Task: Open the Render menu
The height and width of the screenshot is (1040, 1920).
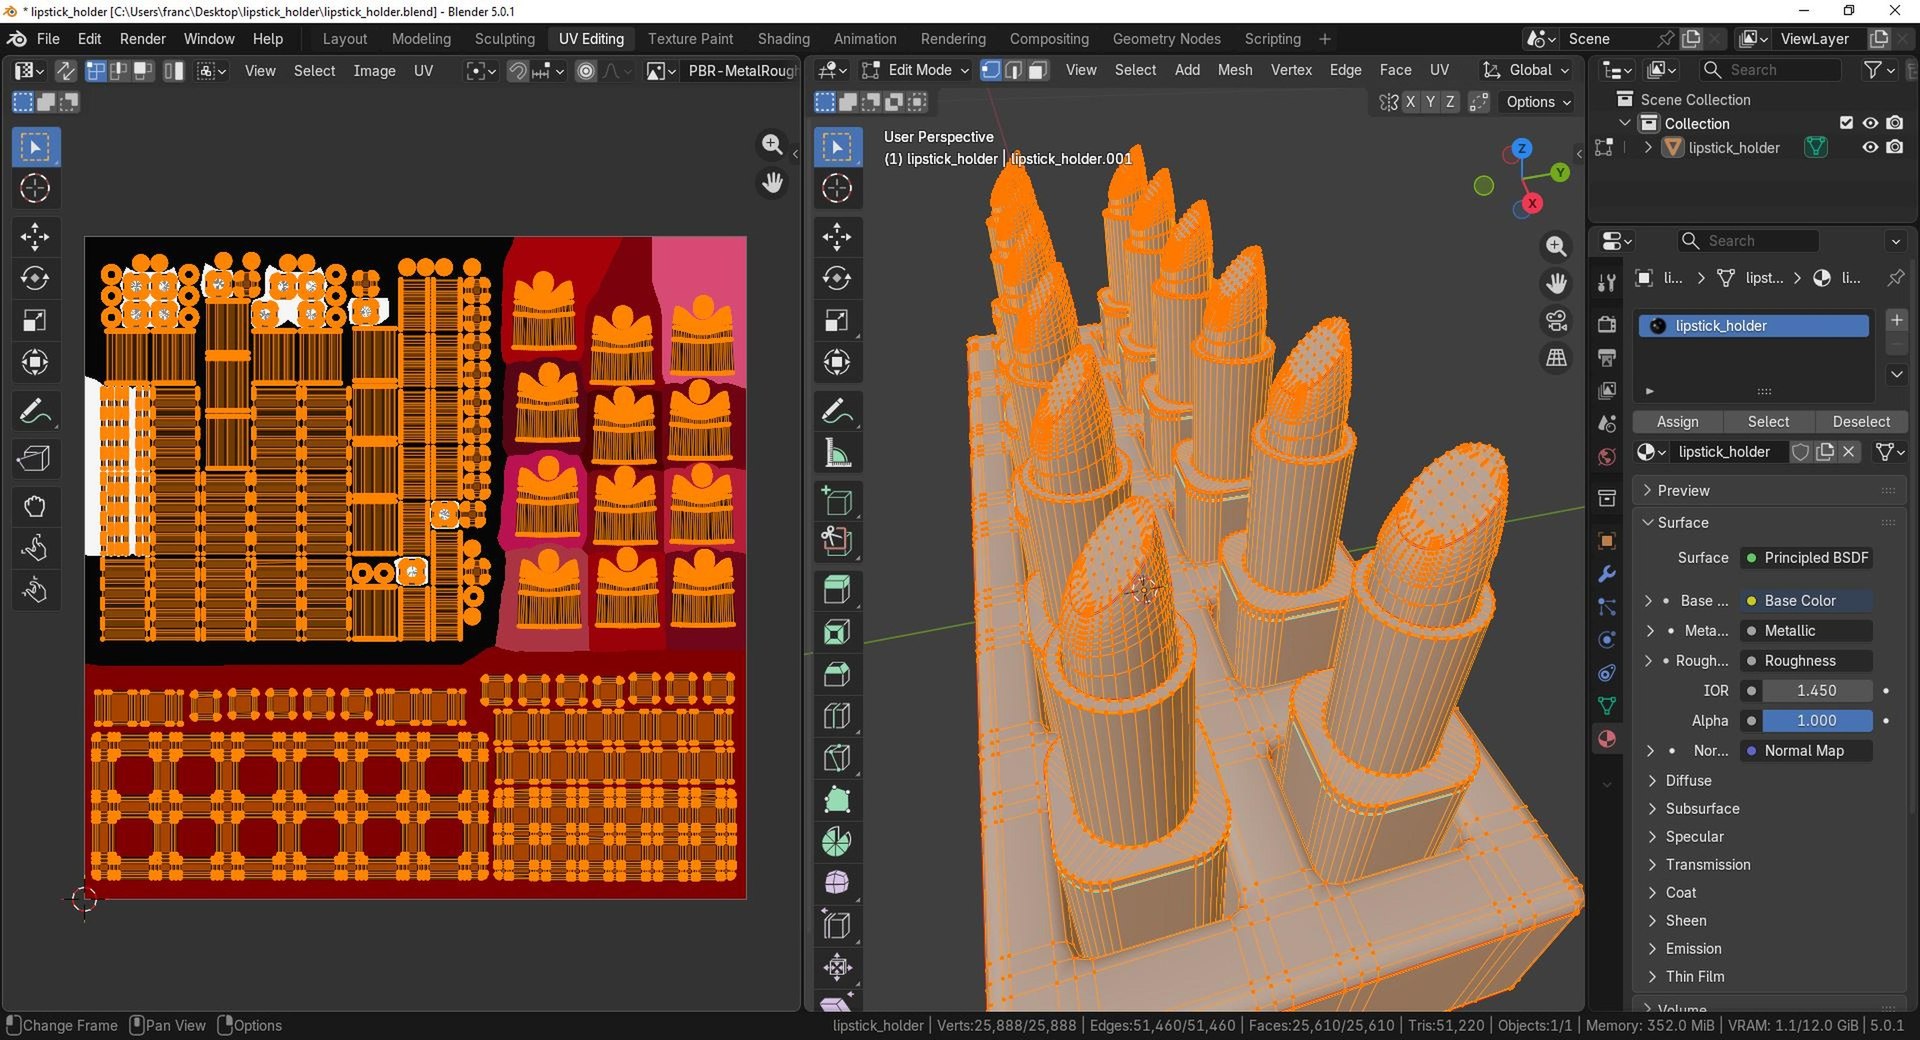Action: point(142,39)
